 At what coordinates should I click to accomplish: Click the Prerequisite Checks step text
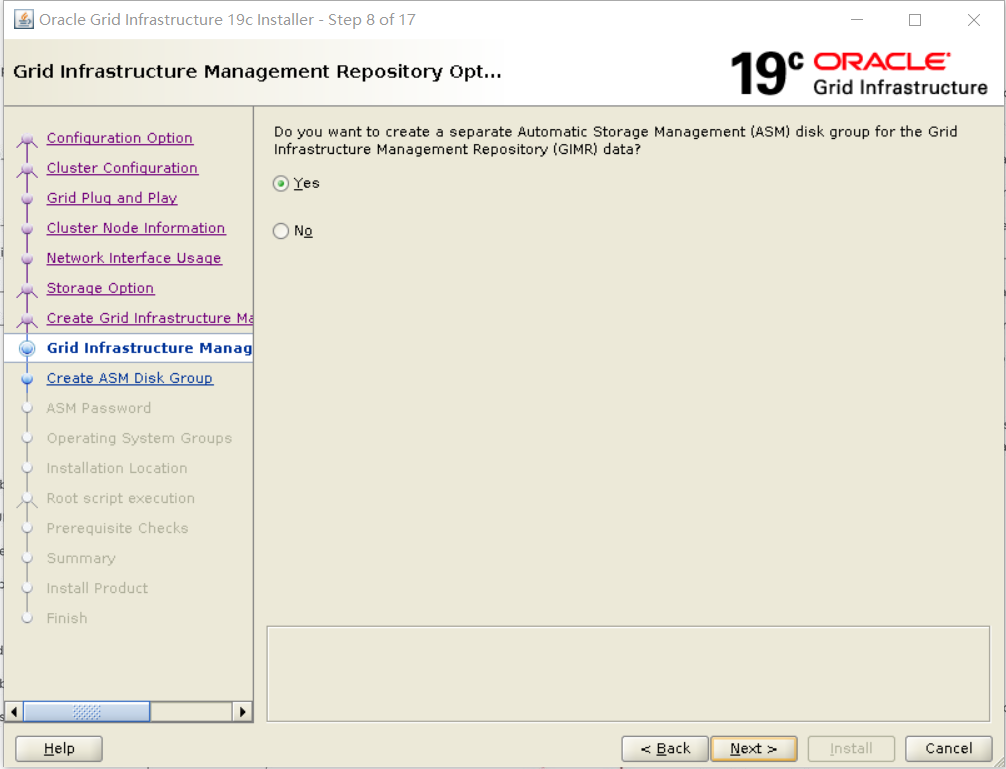tap(117, 528)
